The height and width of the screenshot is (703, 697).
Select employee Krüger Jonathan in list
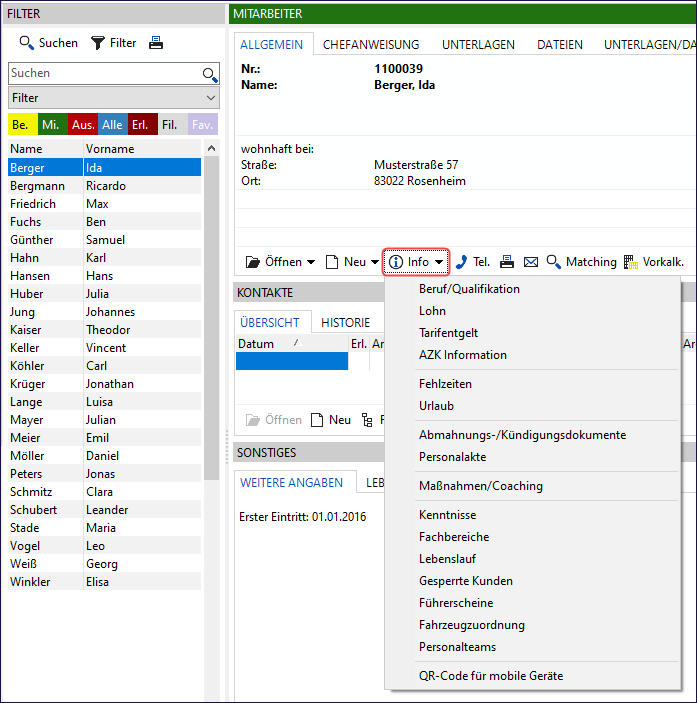coord(105,384)
